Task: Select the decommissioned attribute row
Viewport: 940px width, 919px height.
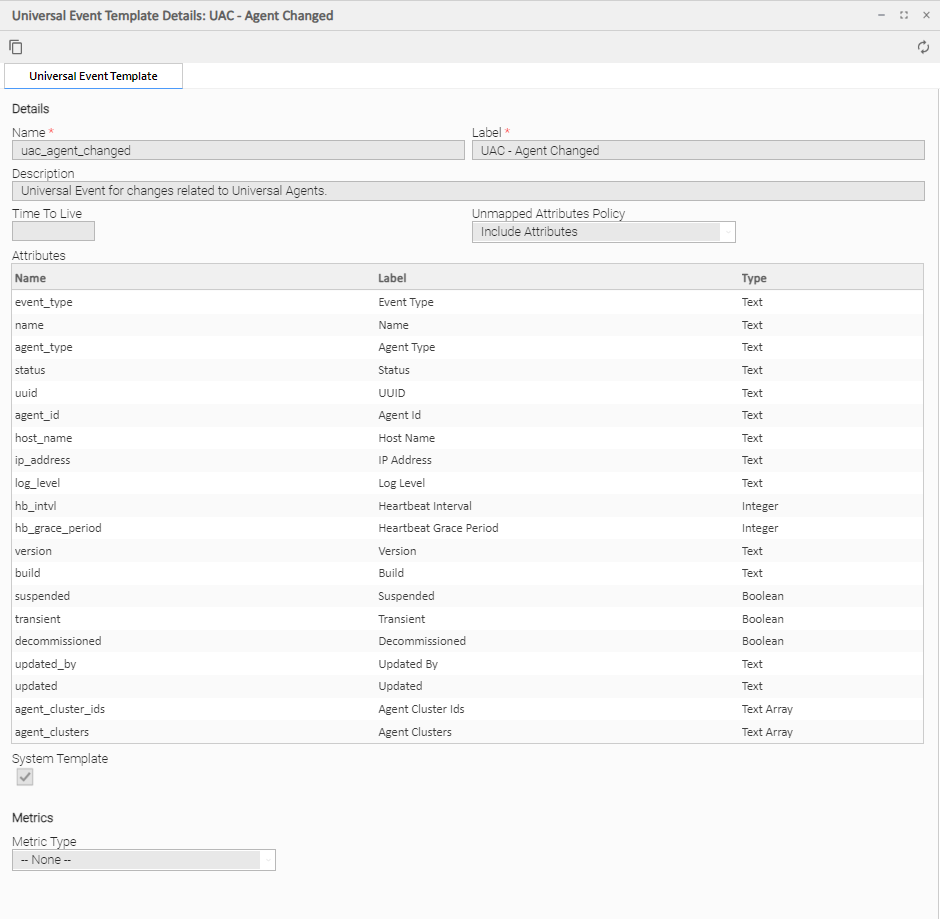Action: point(58,641)
